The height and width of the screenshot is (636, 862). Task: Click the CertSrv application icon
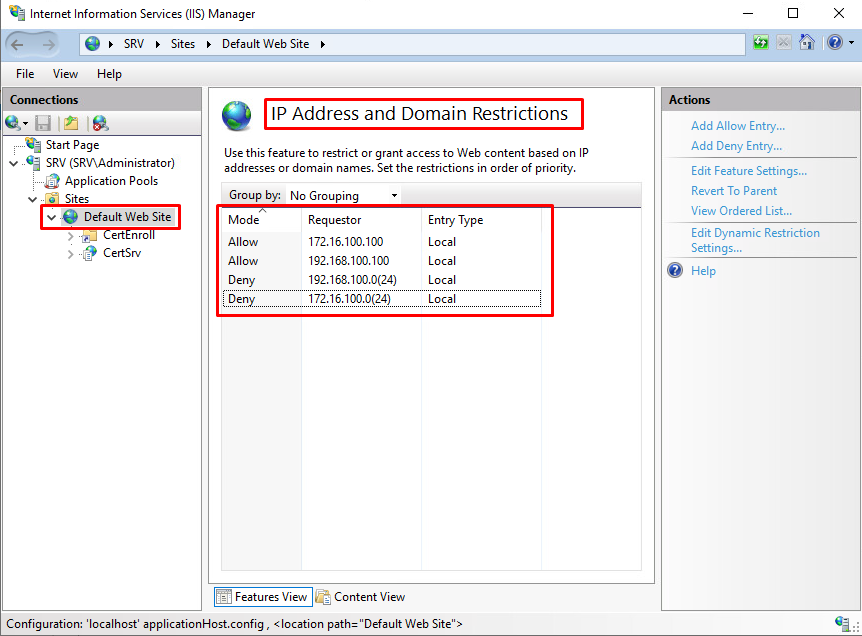[90, 253]
